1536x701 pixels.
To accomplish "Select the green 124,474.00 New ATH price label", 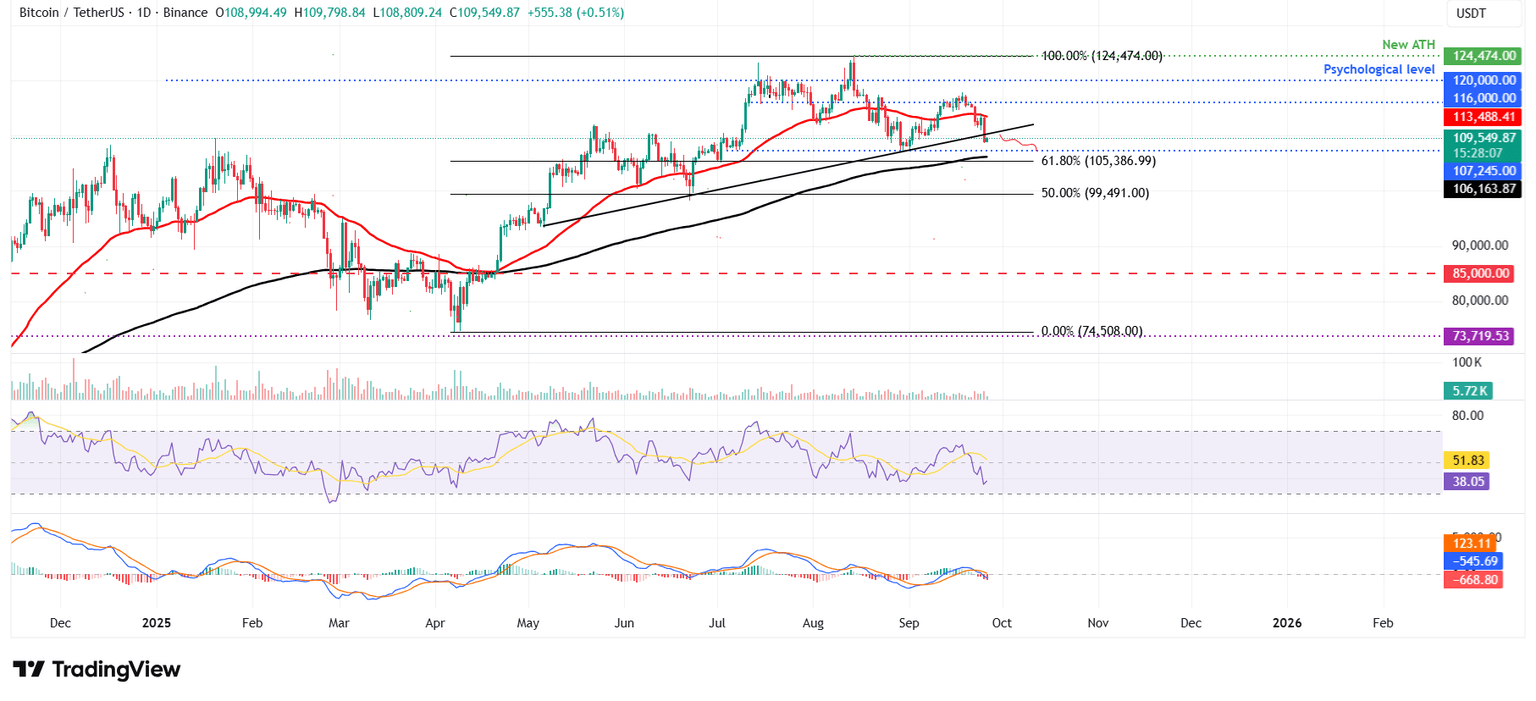I will (x=1482, y=56).
